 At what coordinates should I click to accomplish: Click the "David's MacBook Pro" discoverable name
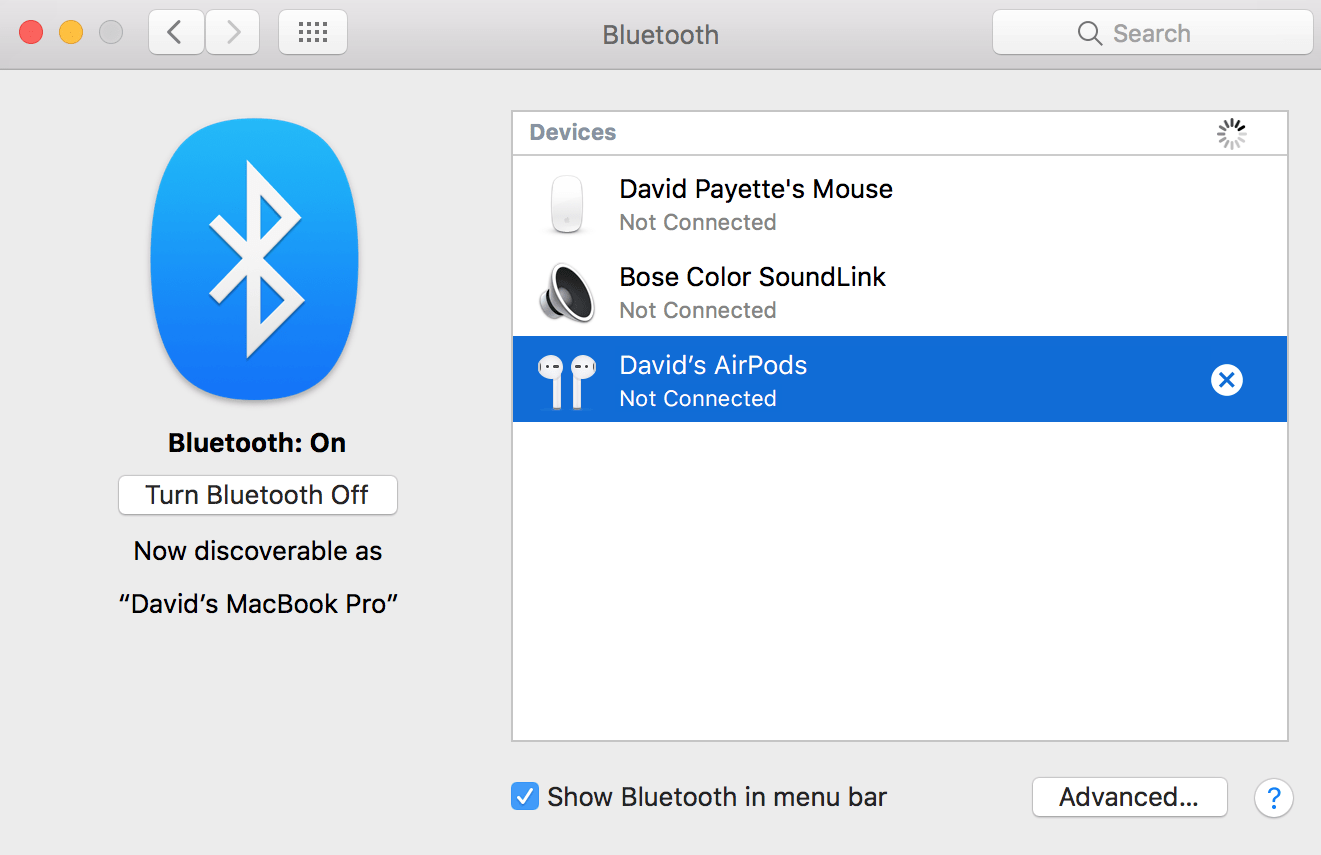coord(259,604)
